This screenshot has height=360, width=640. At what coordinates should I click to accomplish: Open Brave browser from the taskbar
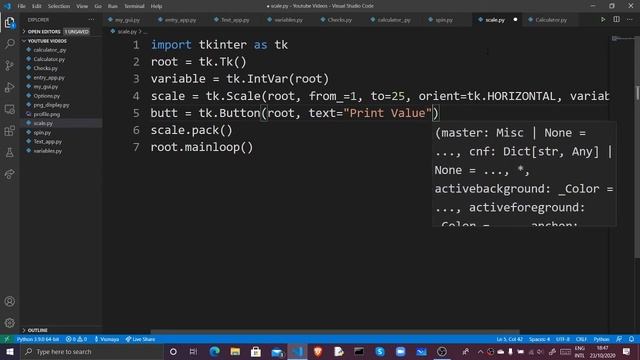[318, 351]
